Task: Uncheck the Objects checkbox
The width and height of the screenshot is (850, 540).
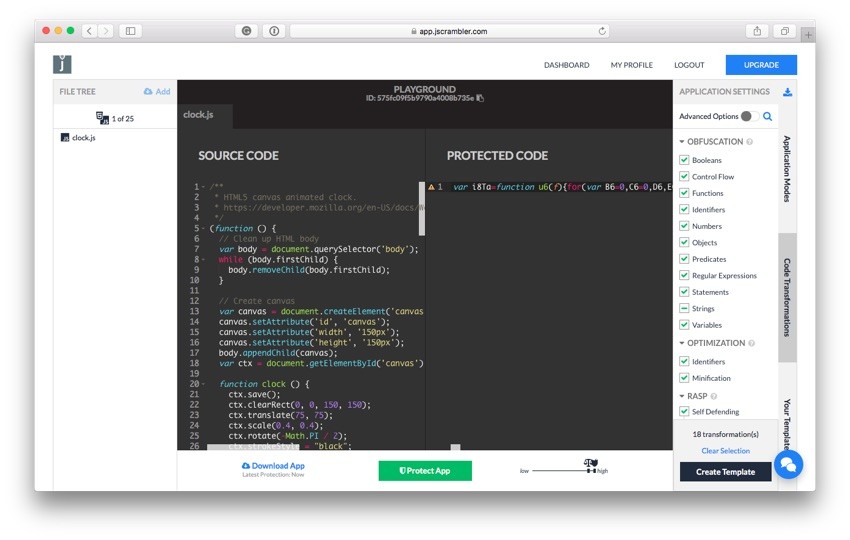Action: (684, 242)
